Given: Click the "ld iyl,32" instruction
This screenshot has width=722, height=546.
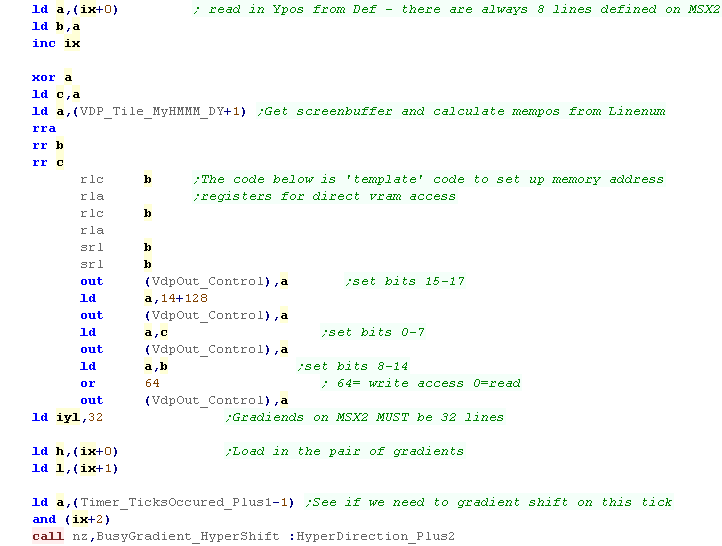Looking at the screenshot, I should click(68, 418).
